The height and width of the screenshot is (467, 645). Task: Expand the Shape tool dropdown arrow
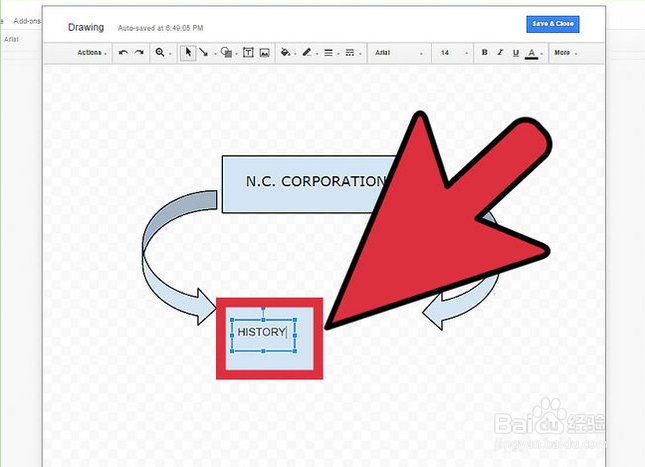coord(237,54)
